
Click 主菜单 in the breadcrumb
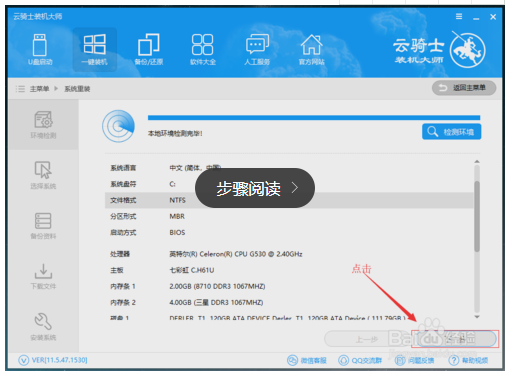pos(39,89)
